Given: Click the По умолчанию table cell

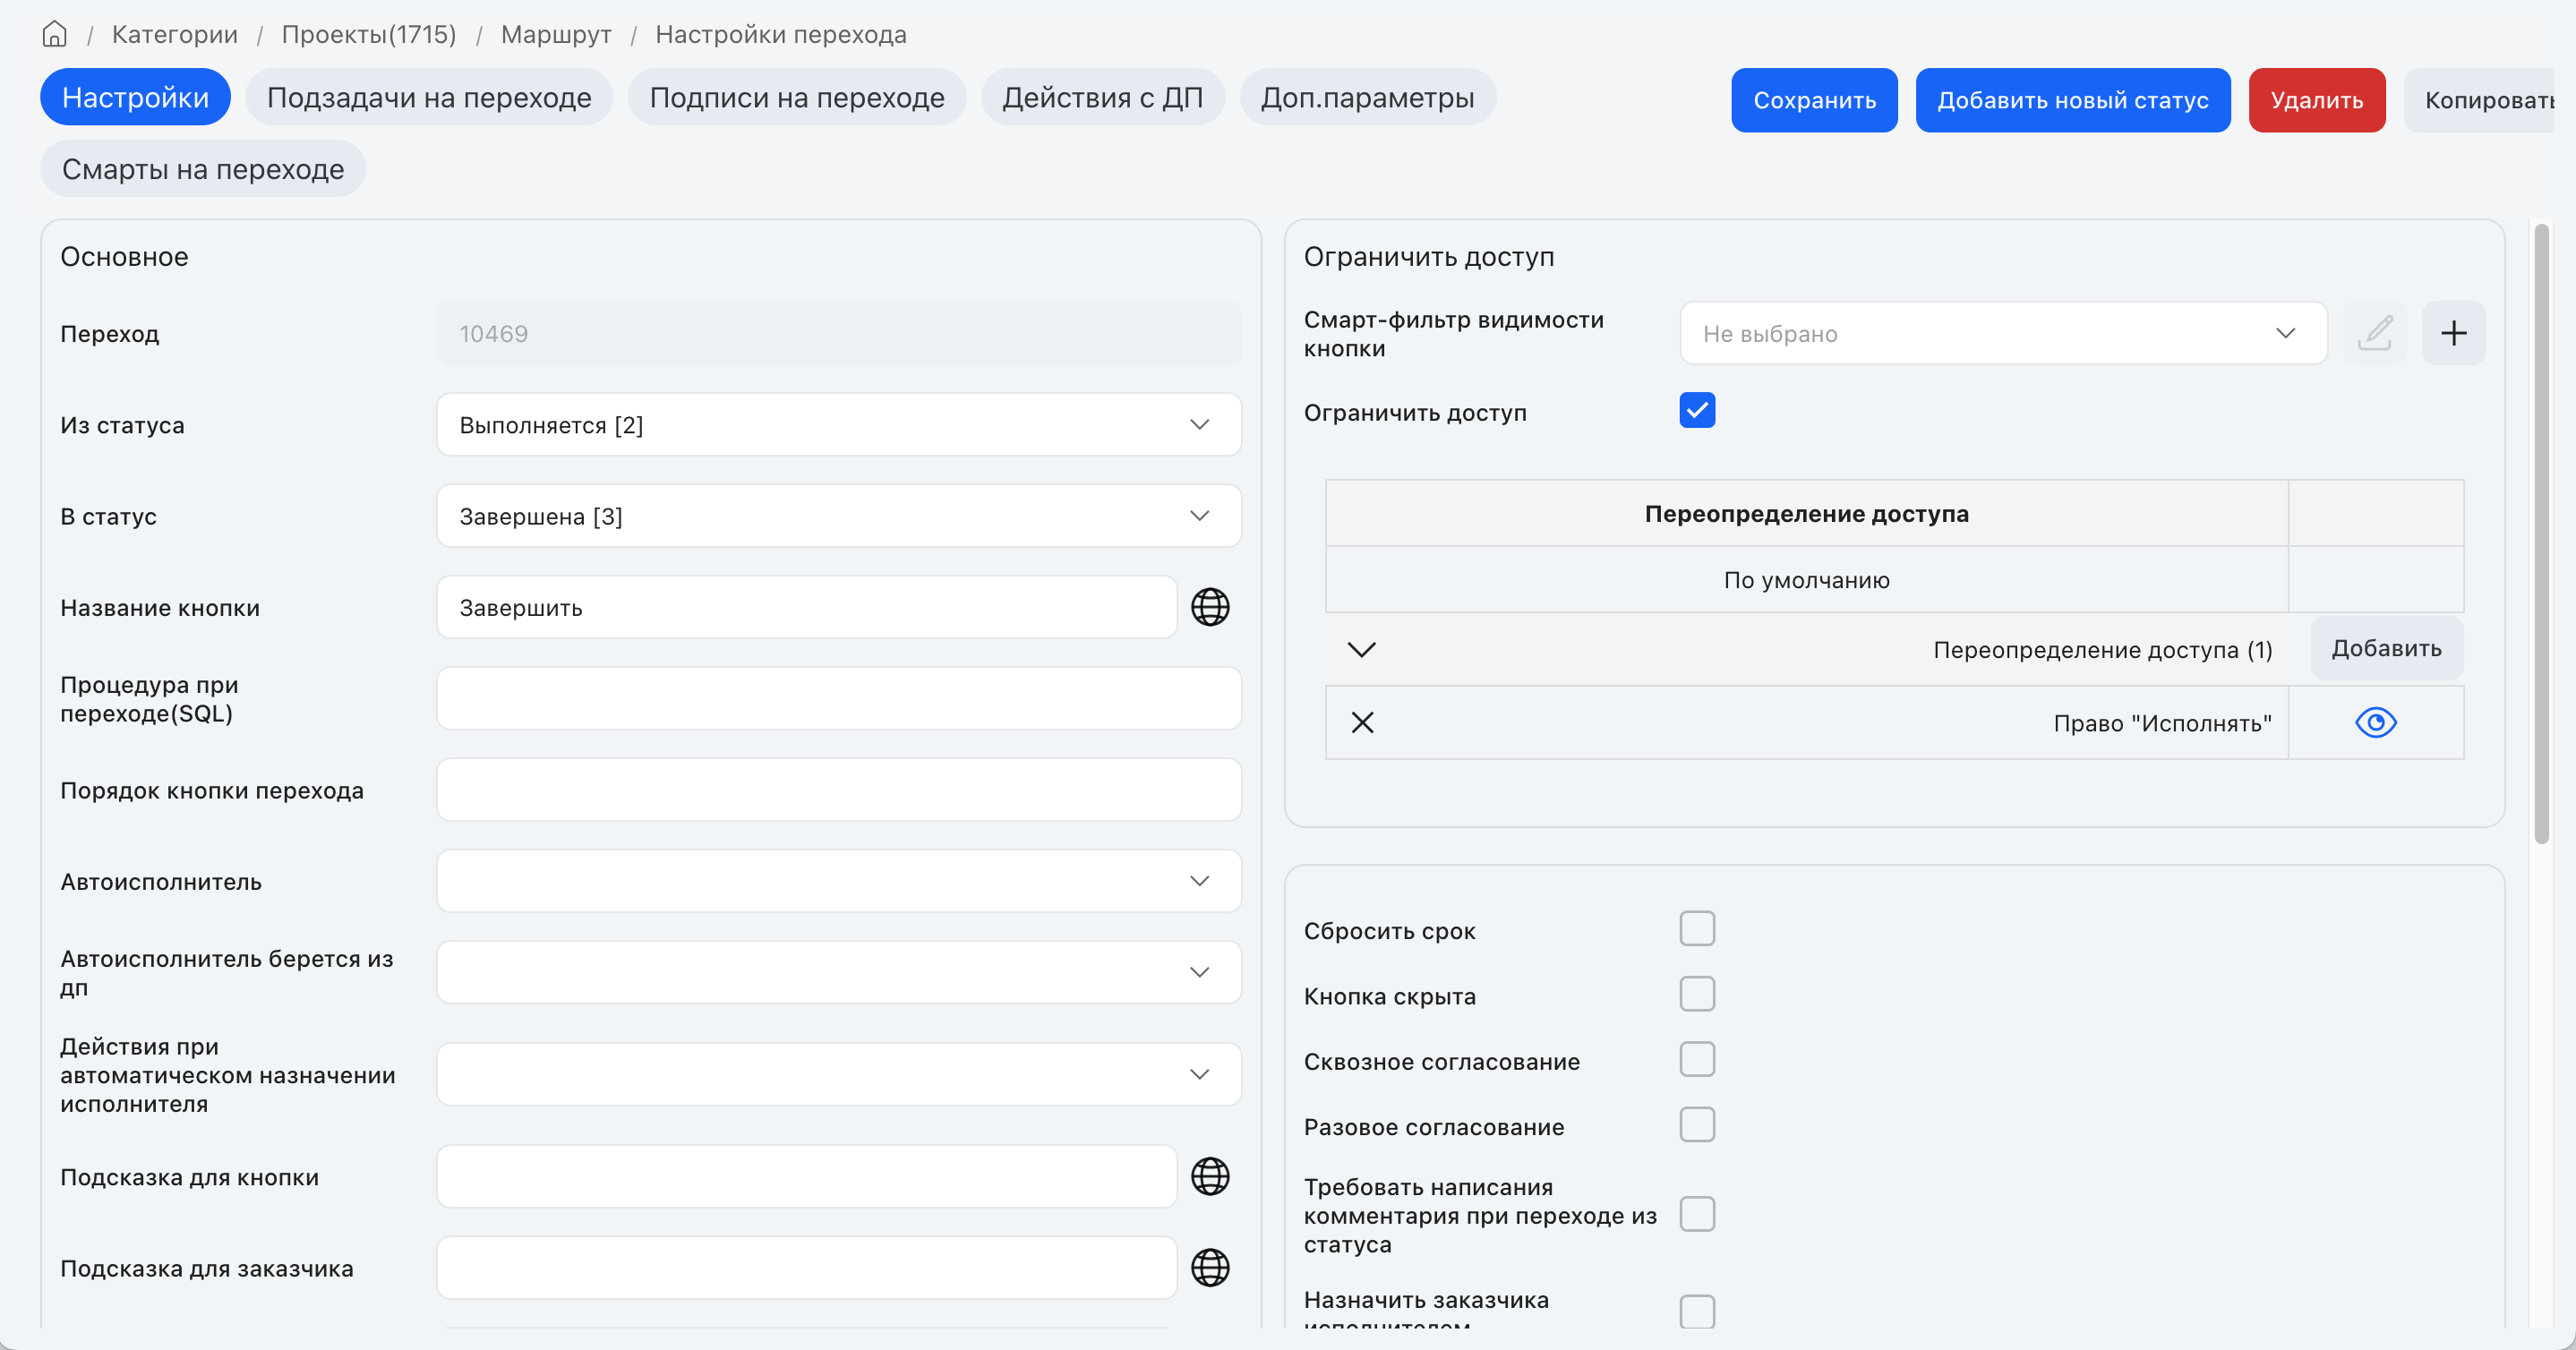Looking at the screenshot, I should (x=1806, y=579).
